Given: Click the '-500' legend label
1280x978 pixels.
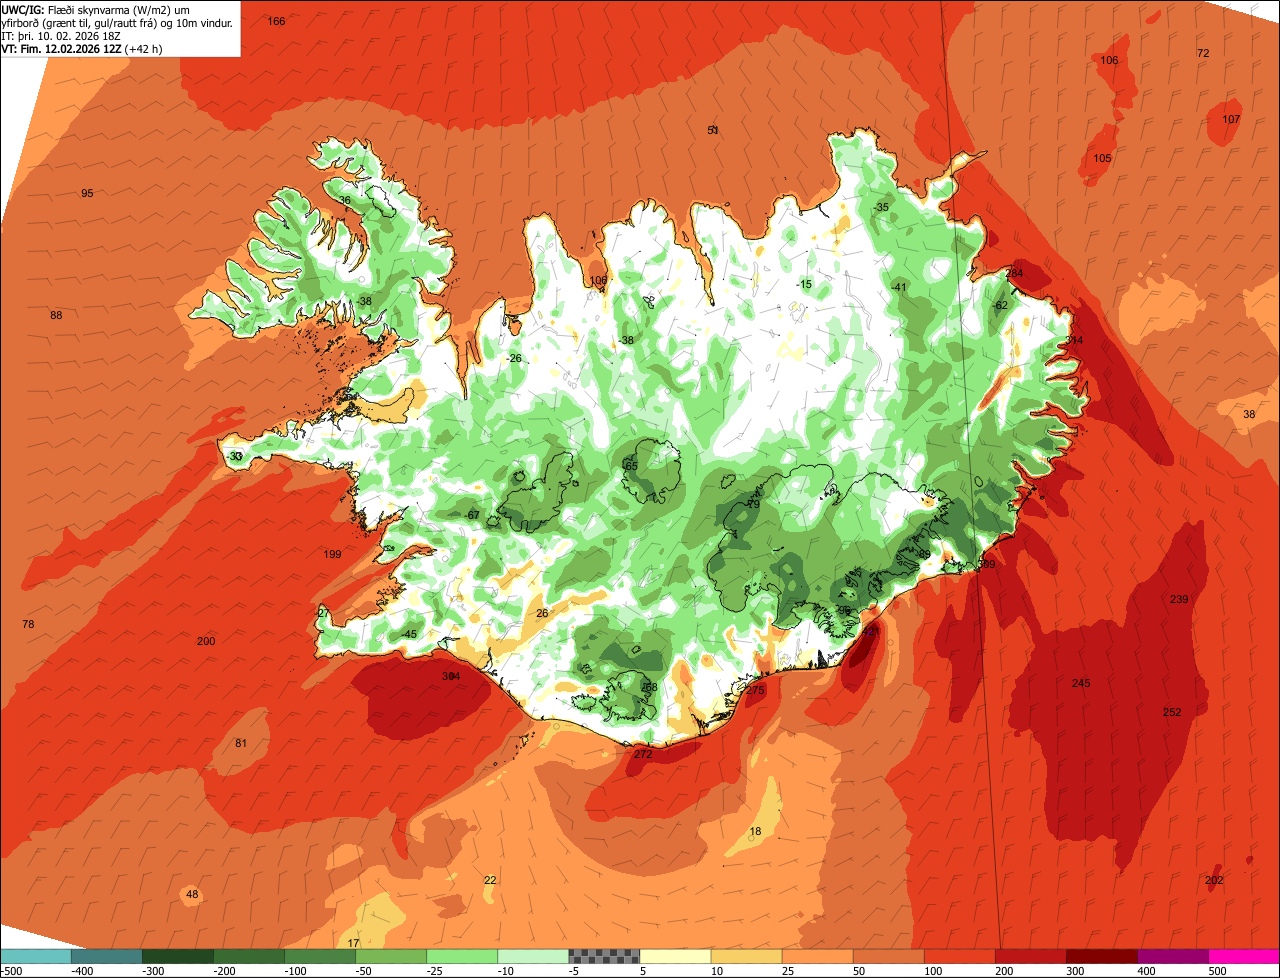Looking at the screenshot, I should point(11,970).
